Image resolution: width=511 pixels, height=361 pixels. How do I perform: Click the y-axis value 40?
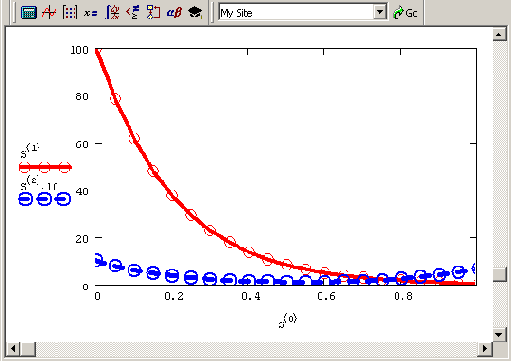click(x=82, y=192)
